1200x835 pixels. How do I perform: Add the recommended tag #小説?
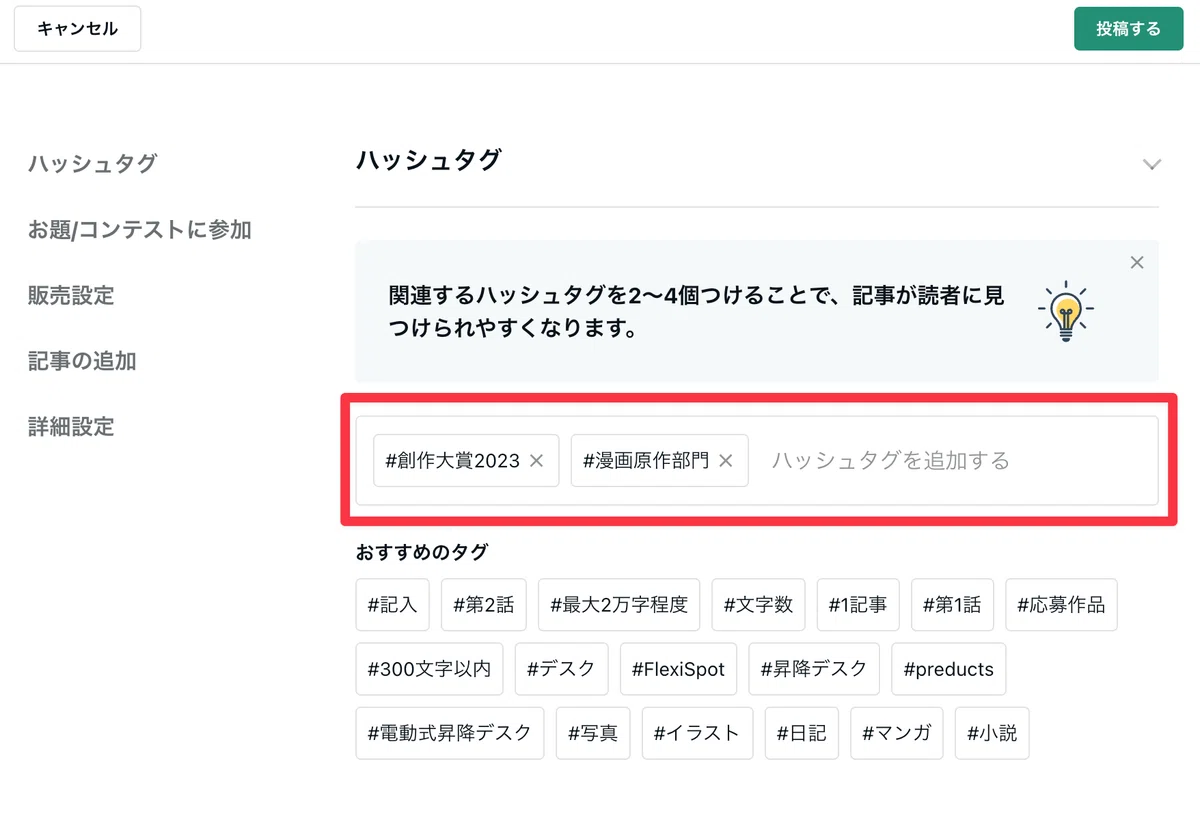(x=992, y=733)
